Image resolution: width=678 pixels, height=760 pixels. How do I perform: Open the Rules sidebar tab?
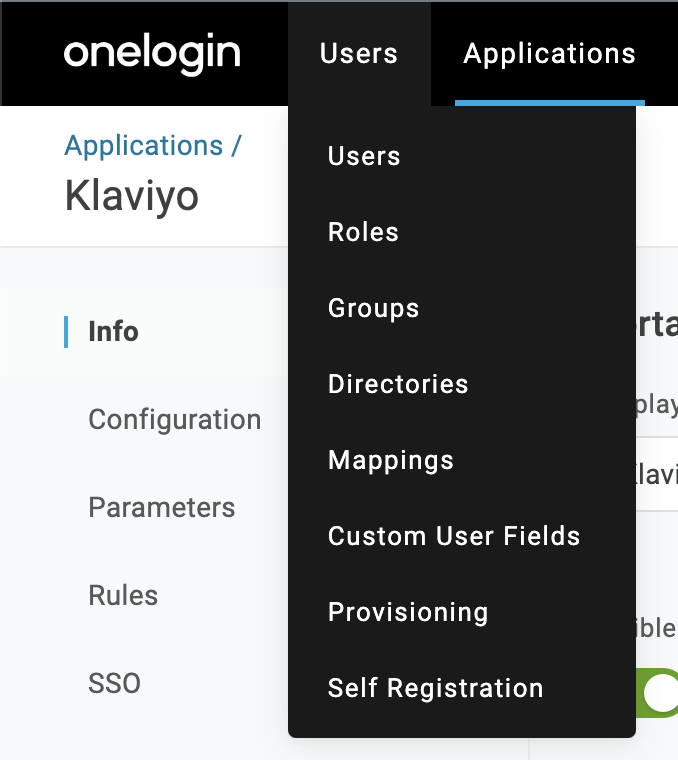tap(123, 596)
